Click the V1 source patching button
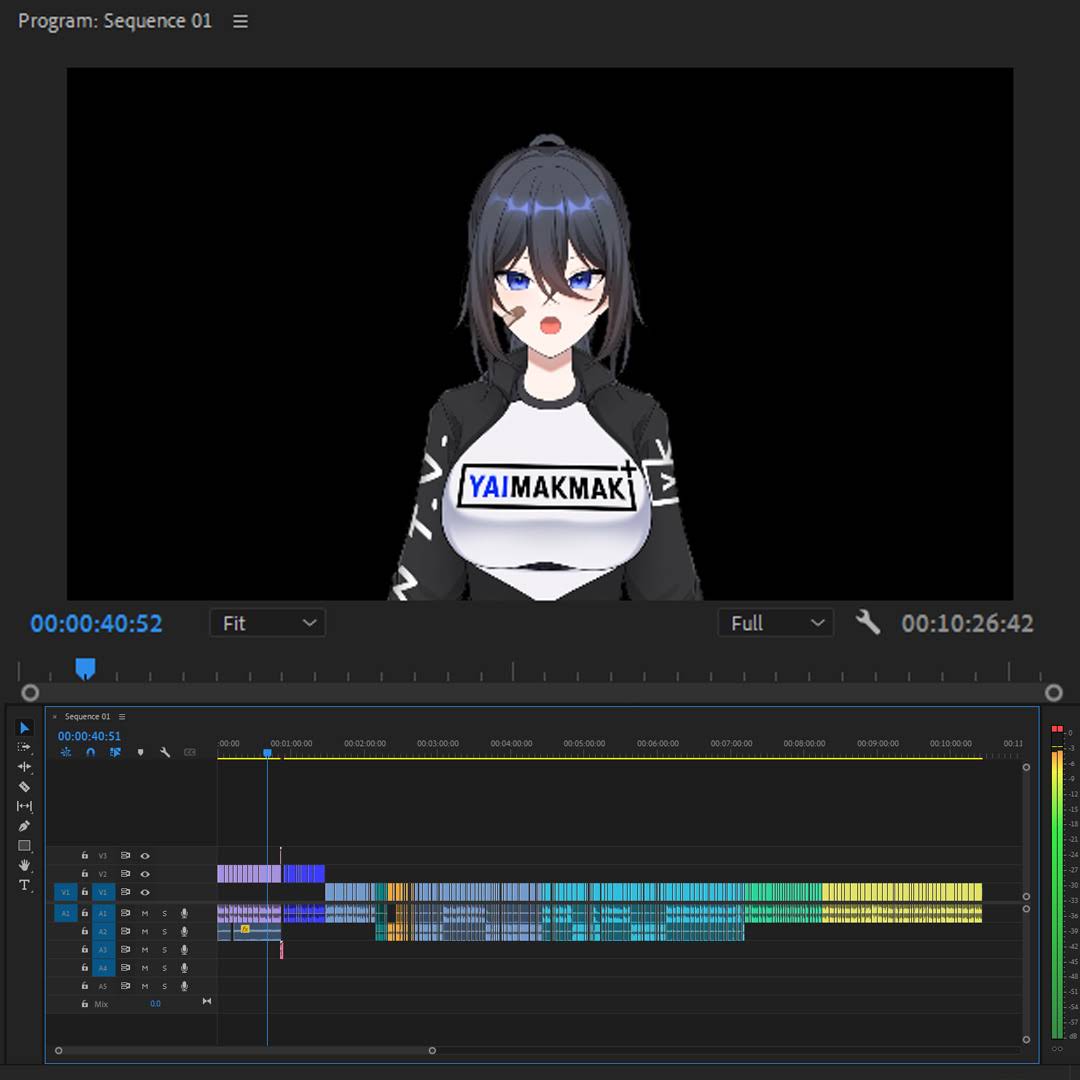 (65, 892)
